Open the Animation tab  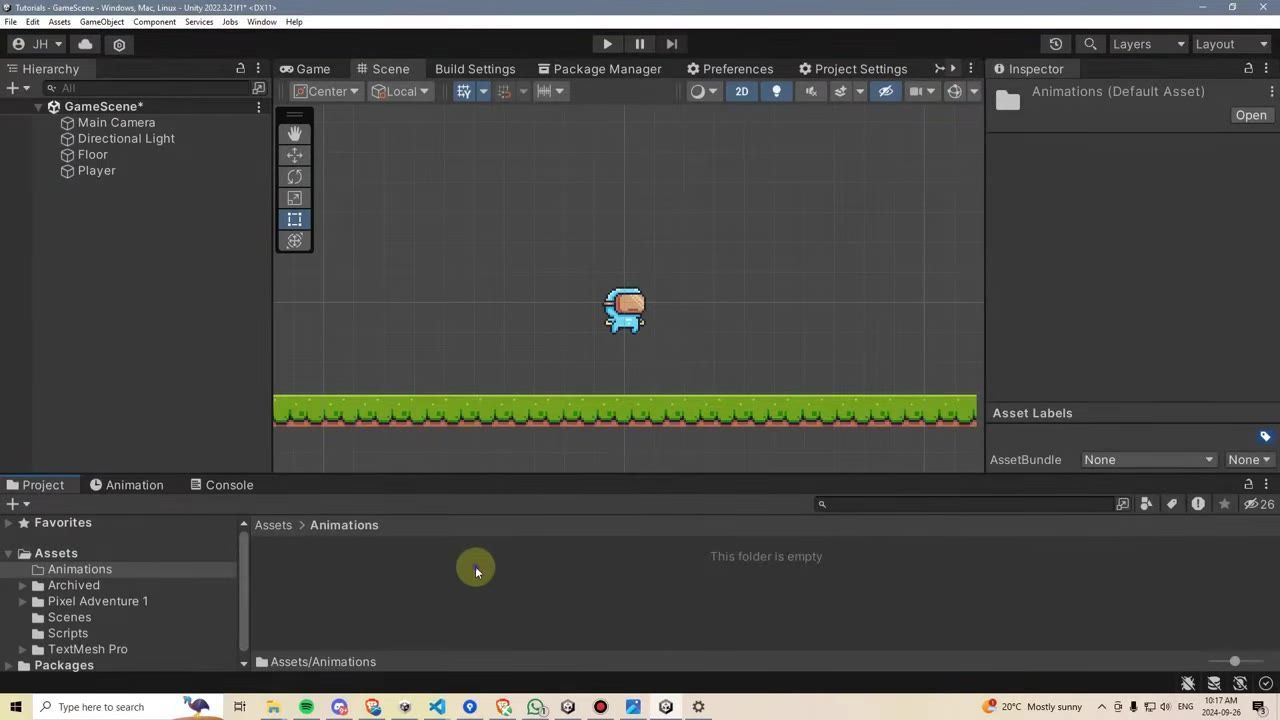(x=126, y=485)
